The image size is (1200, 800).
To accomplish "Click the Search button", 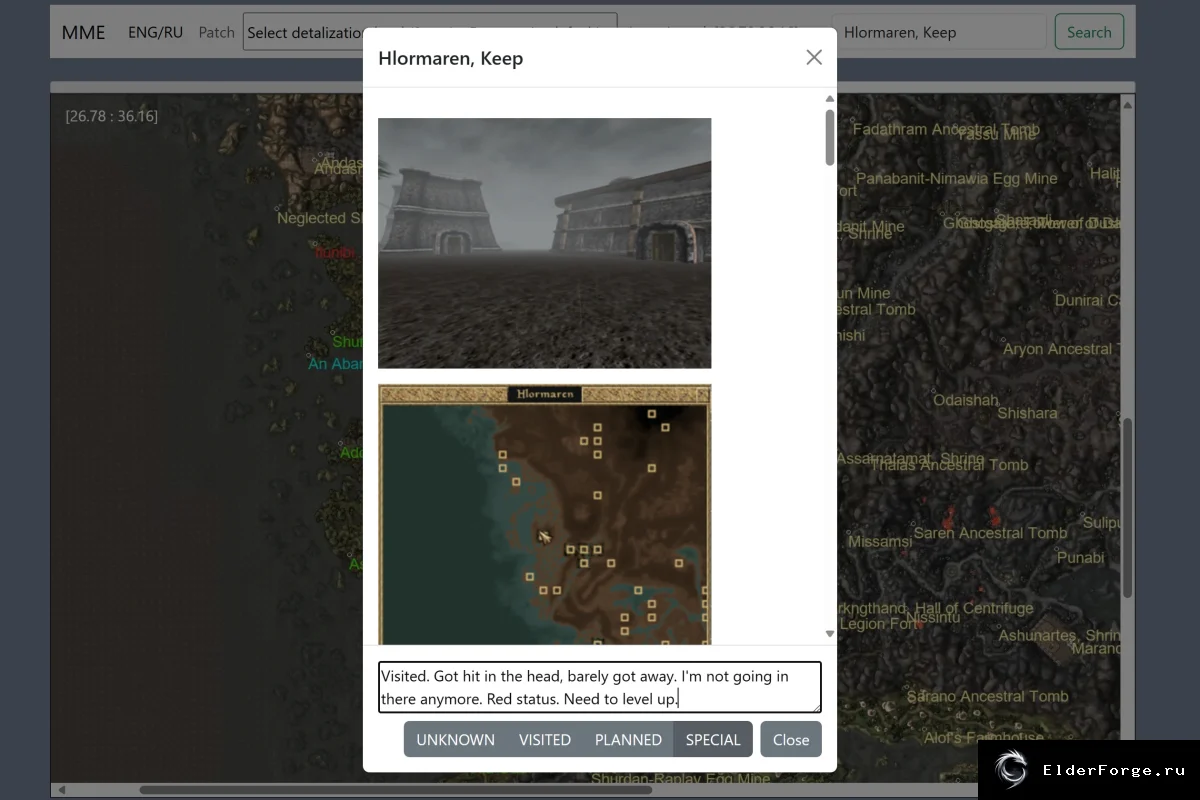I will tap(1089, 32).
